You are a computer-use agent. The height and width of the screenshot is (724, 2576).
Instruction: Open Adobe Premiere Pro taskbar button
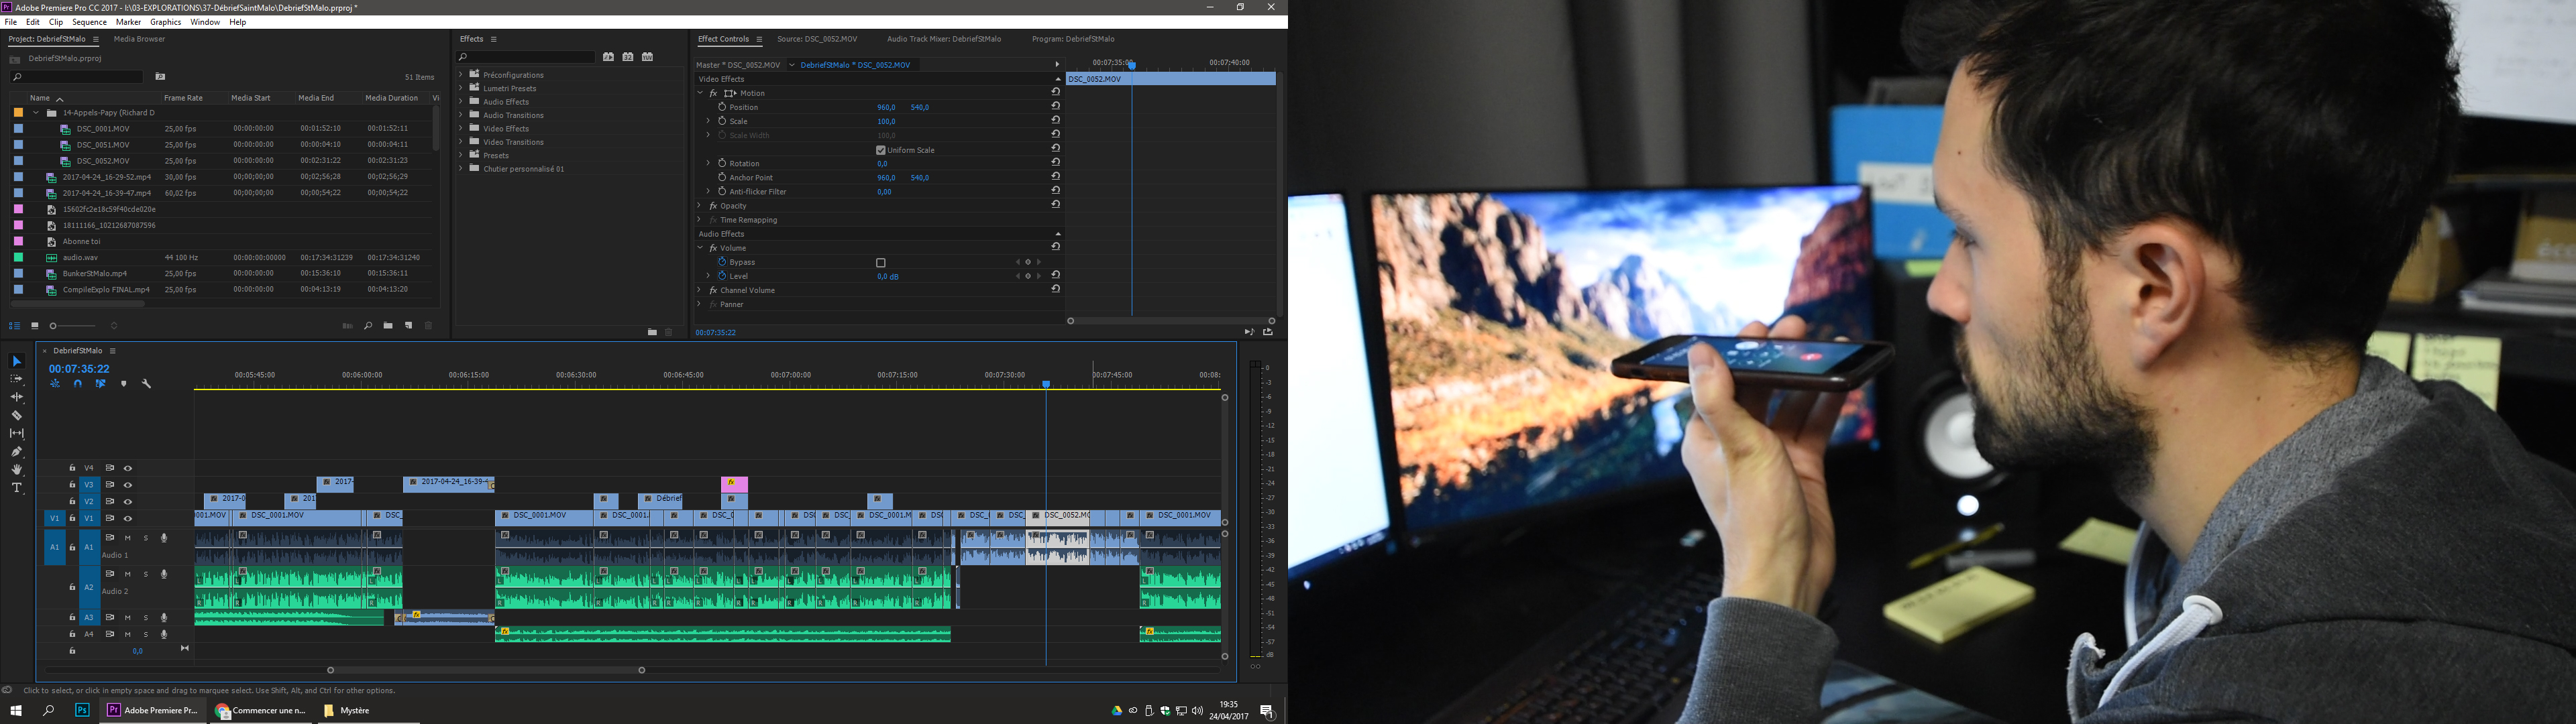tap(154, 711)
